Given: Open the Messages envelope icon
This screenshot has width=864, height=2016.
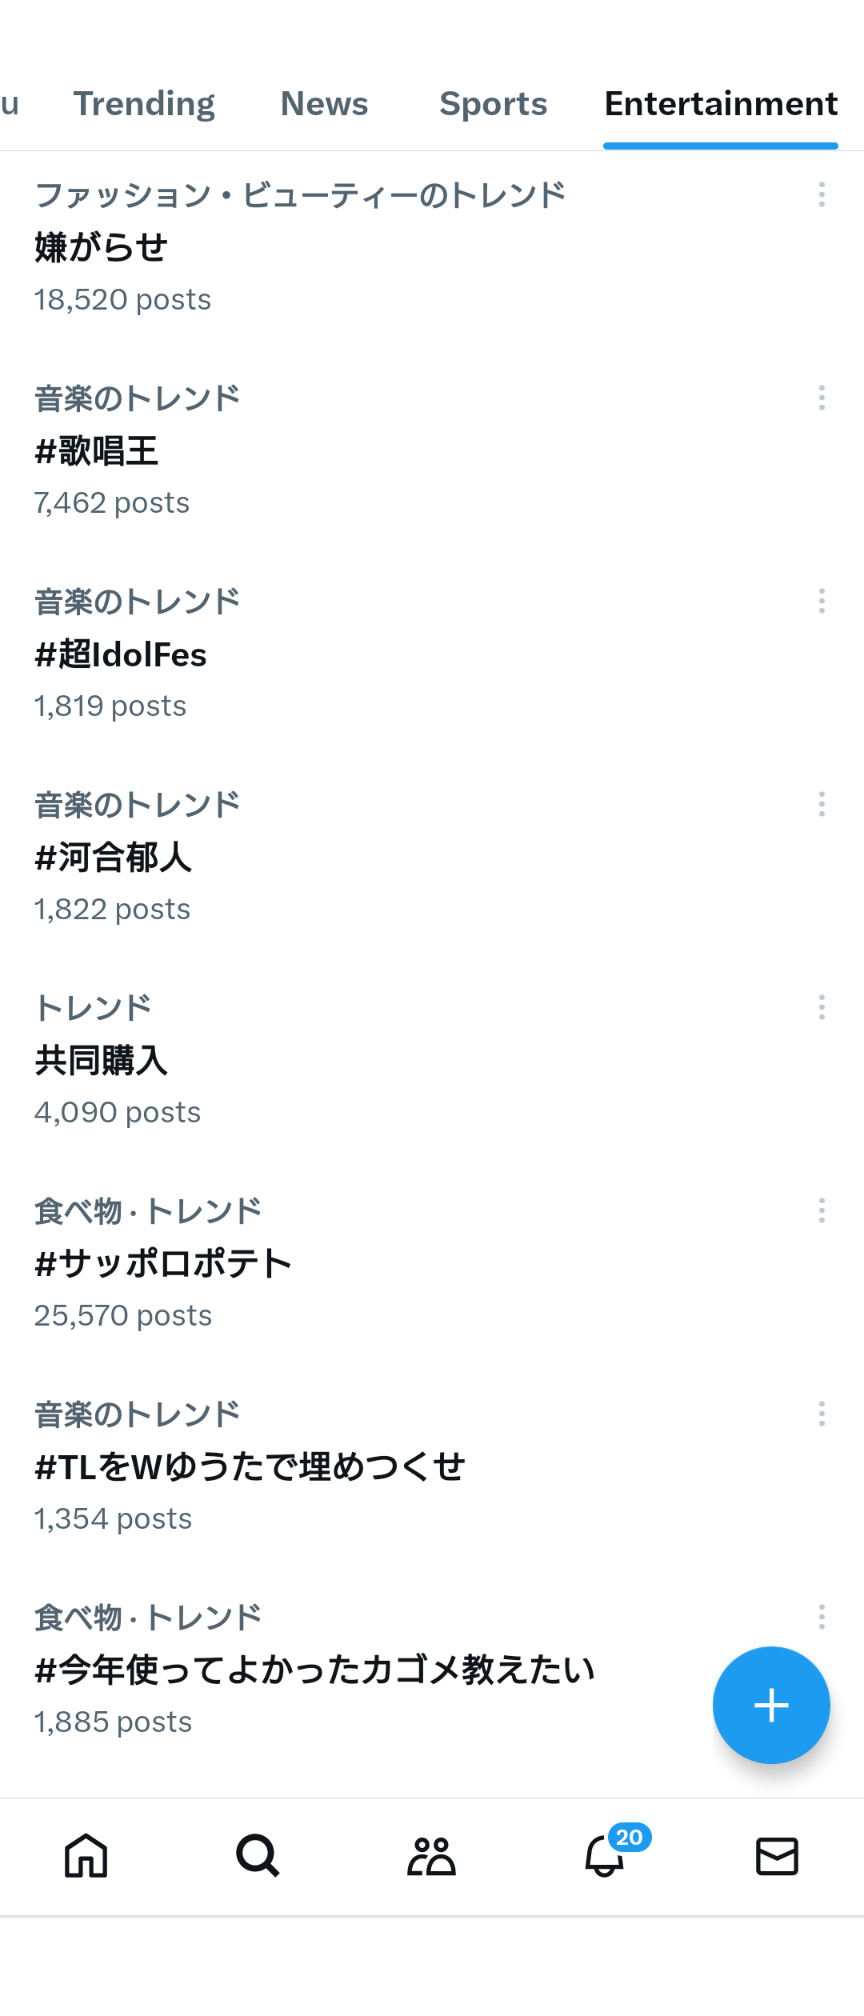Looking at the screenshot, I should [777, 1856].
